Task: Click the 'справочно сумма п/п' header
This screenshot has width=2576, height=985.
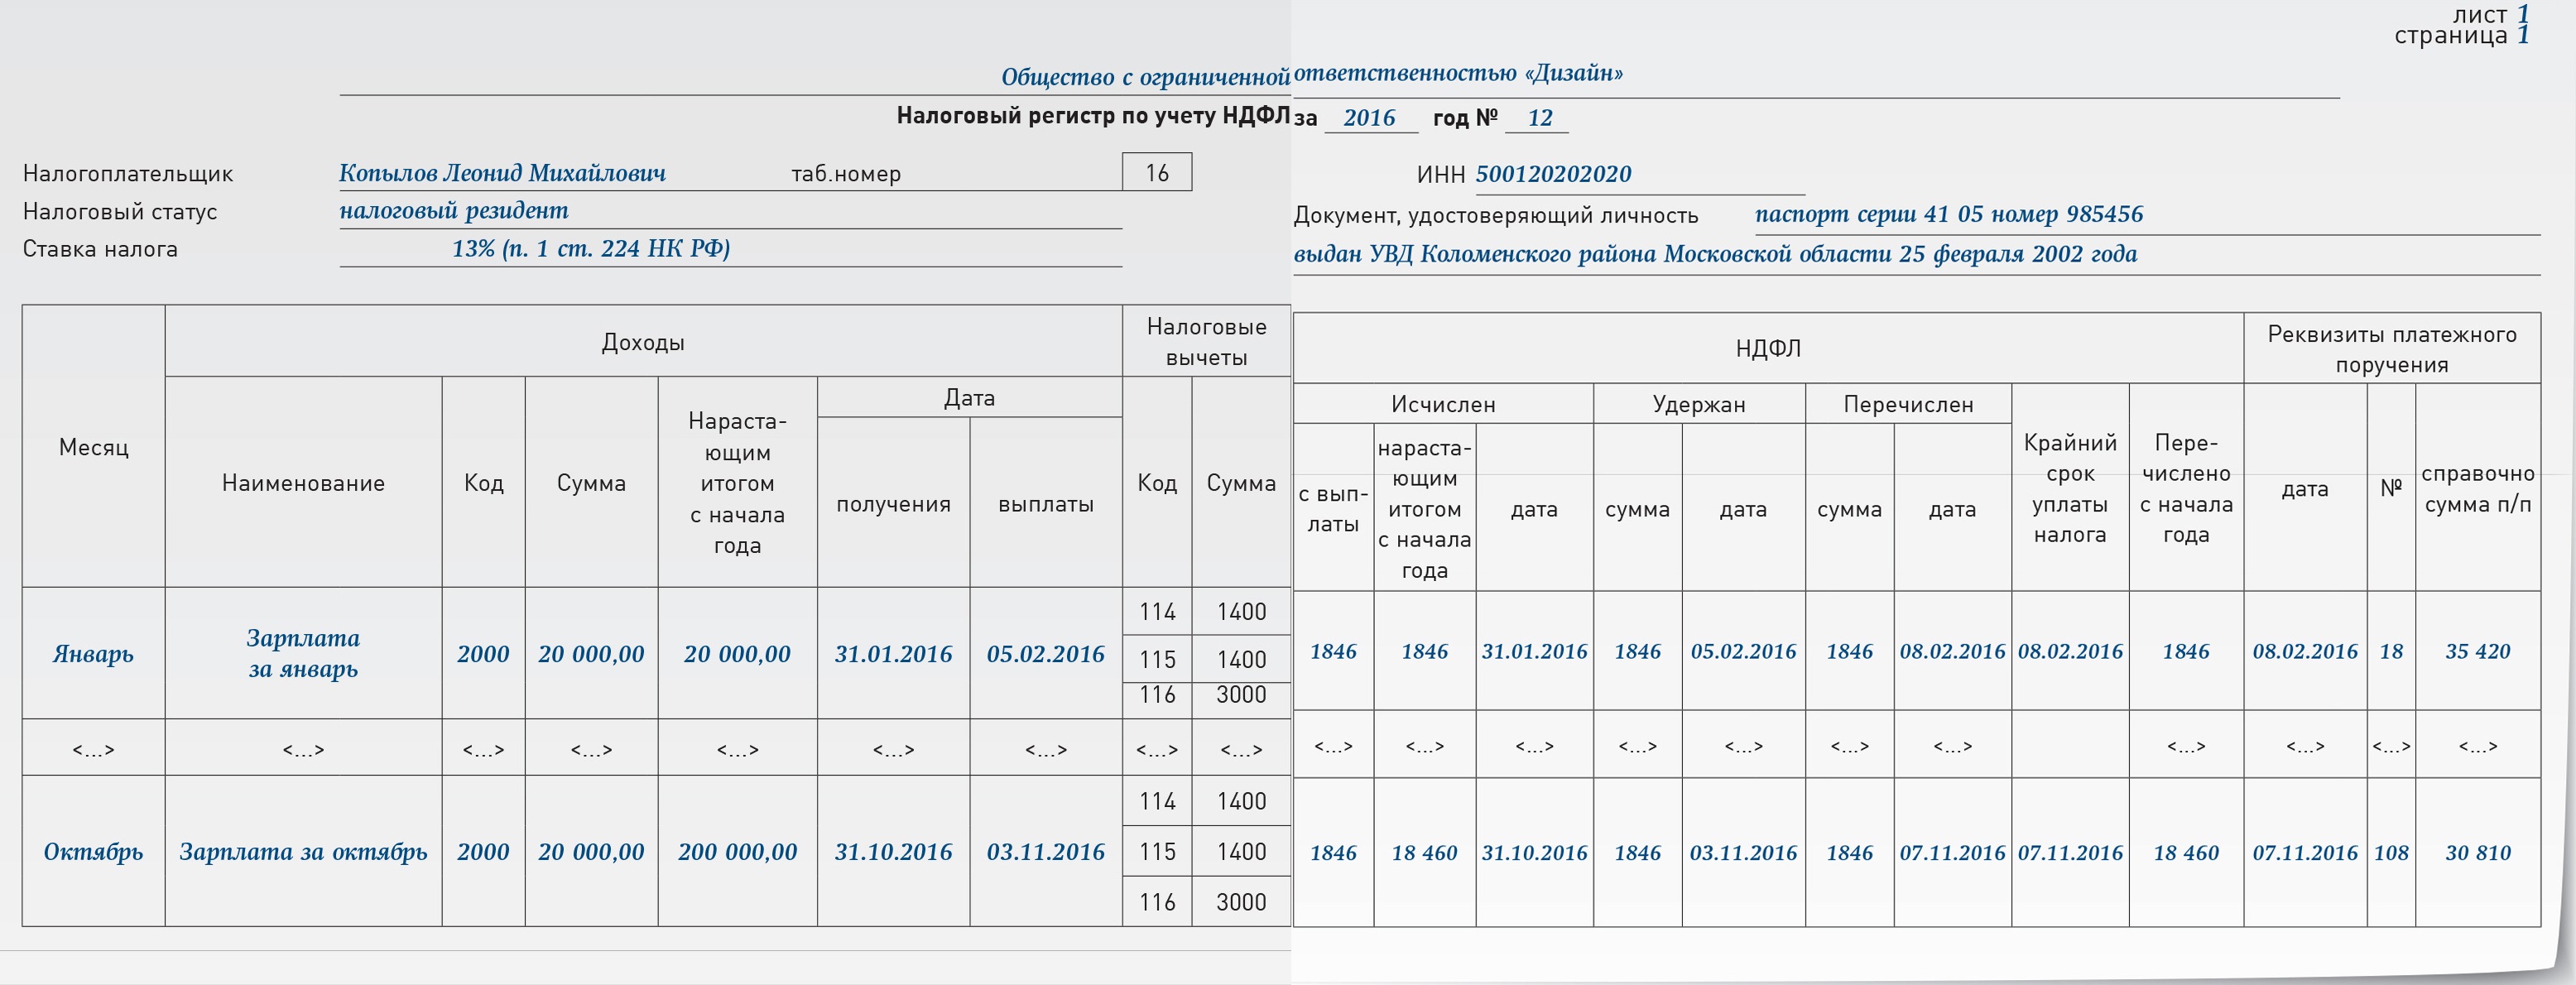Action: 2478,488
